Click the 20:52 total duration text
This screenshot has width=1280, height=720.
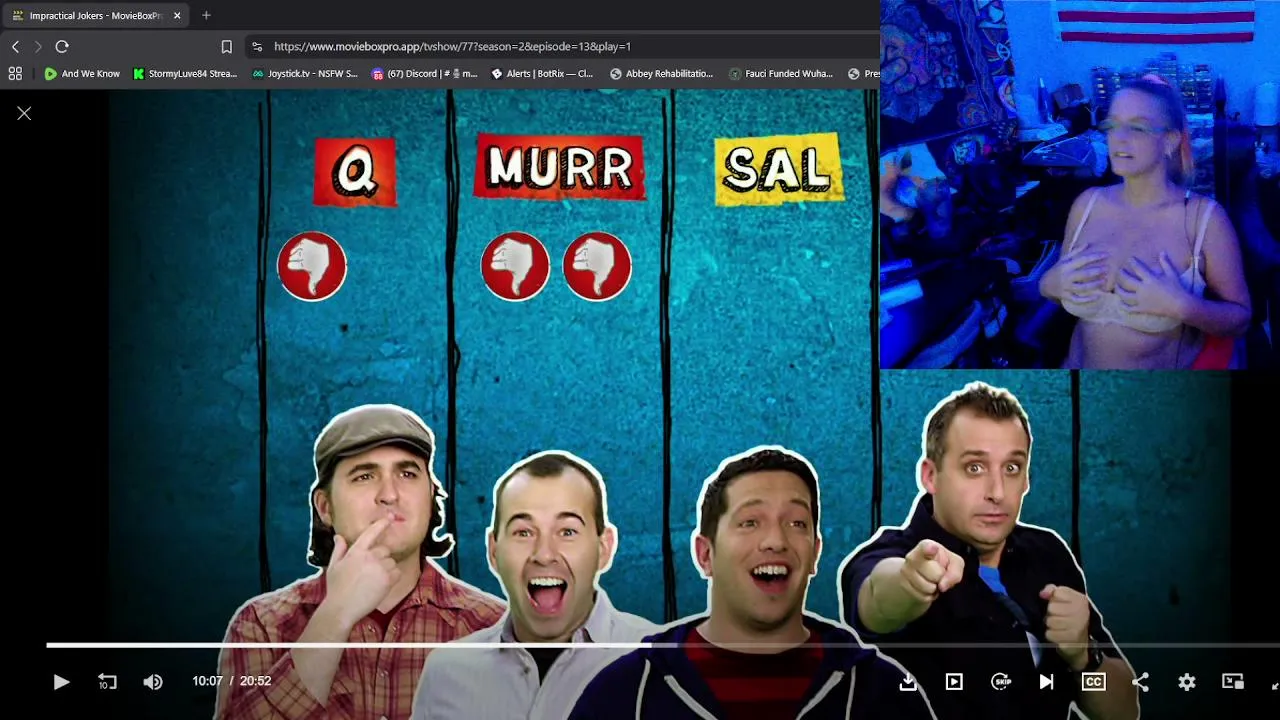pos(255,681)
